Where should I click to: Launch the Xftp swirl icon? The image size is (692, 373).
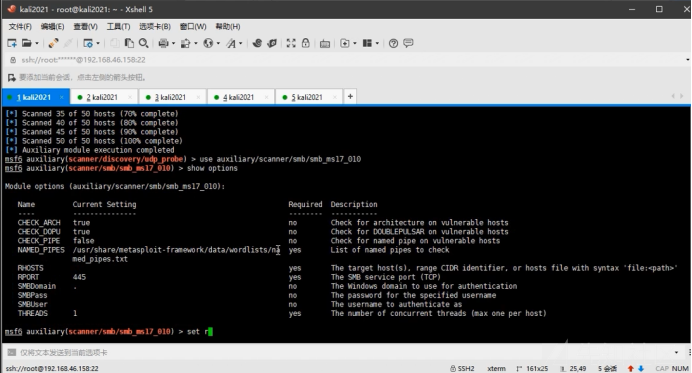257,43
